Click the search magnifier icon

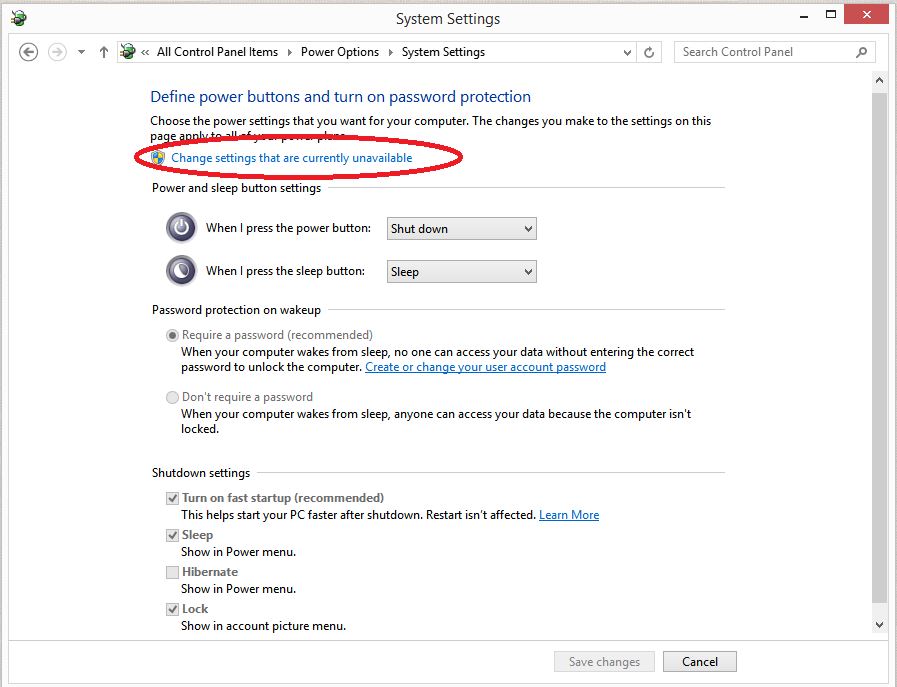tap(861, 53)
